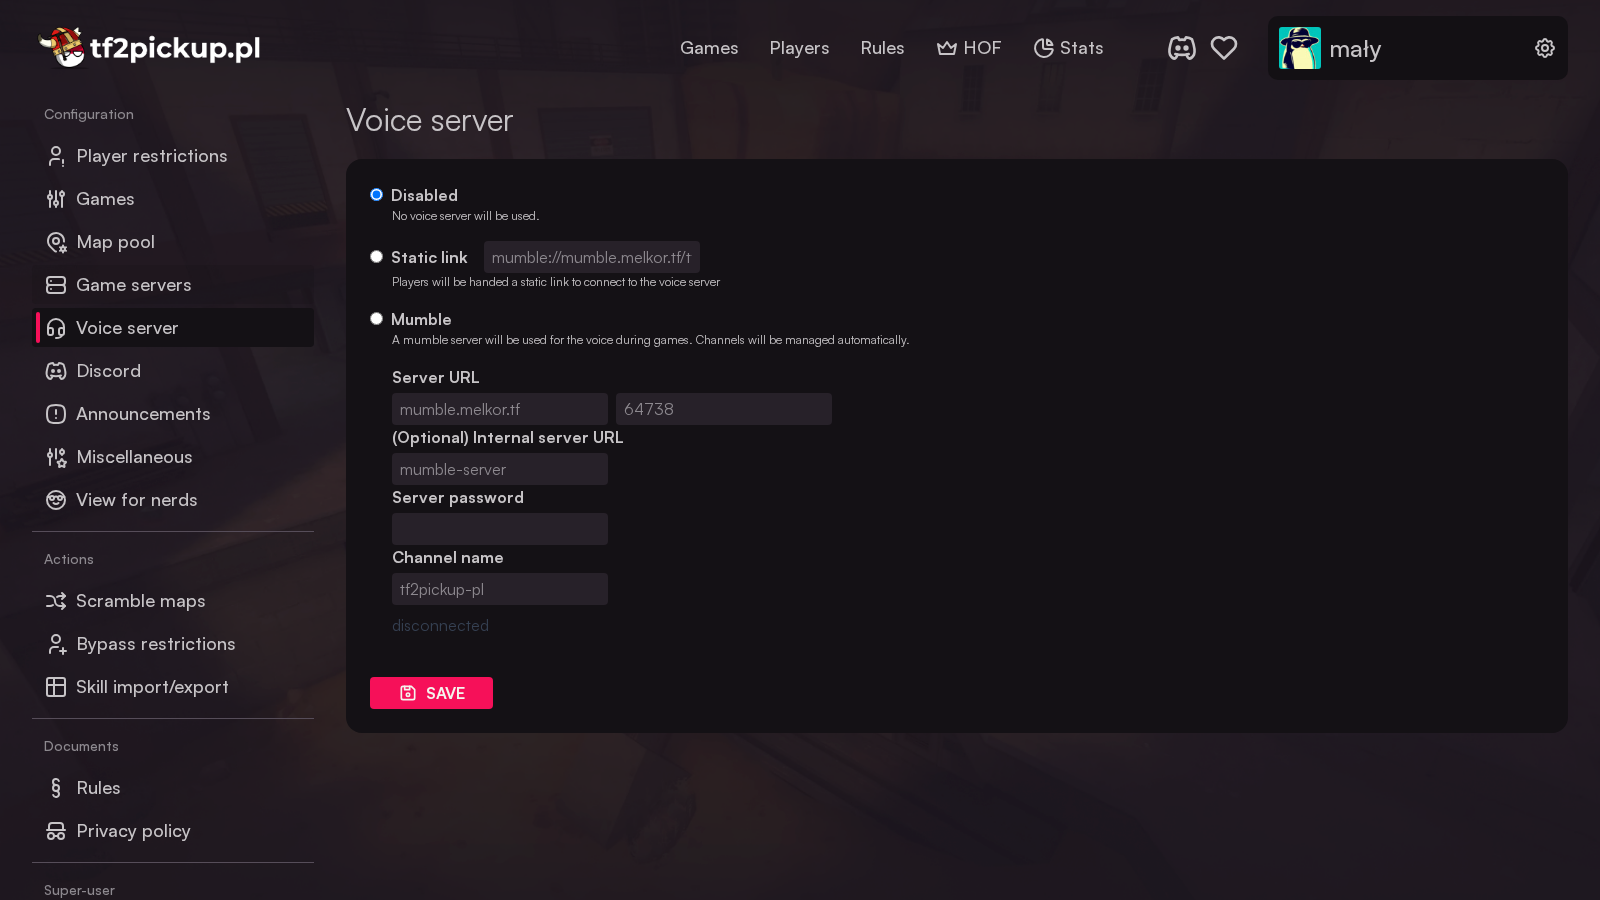Select the Disabled voice server option
The image size is (1600, 900).
[x=376, y=194]
